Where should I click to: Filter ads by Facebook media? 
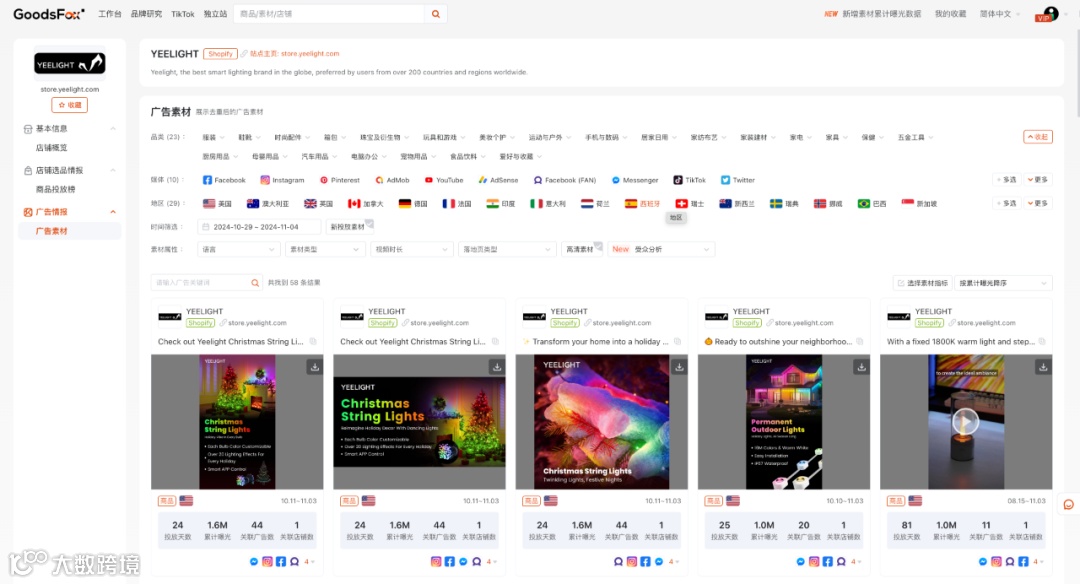pos(224,180)
